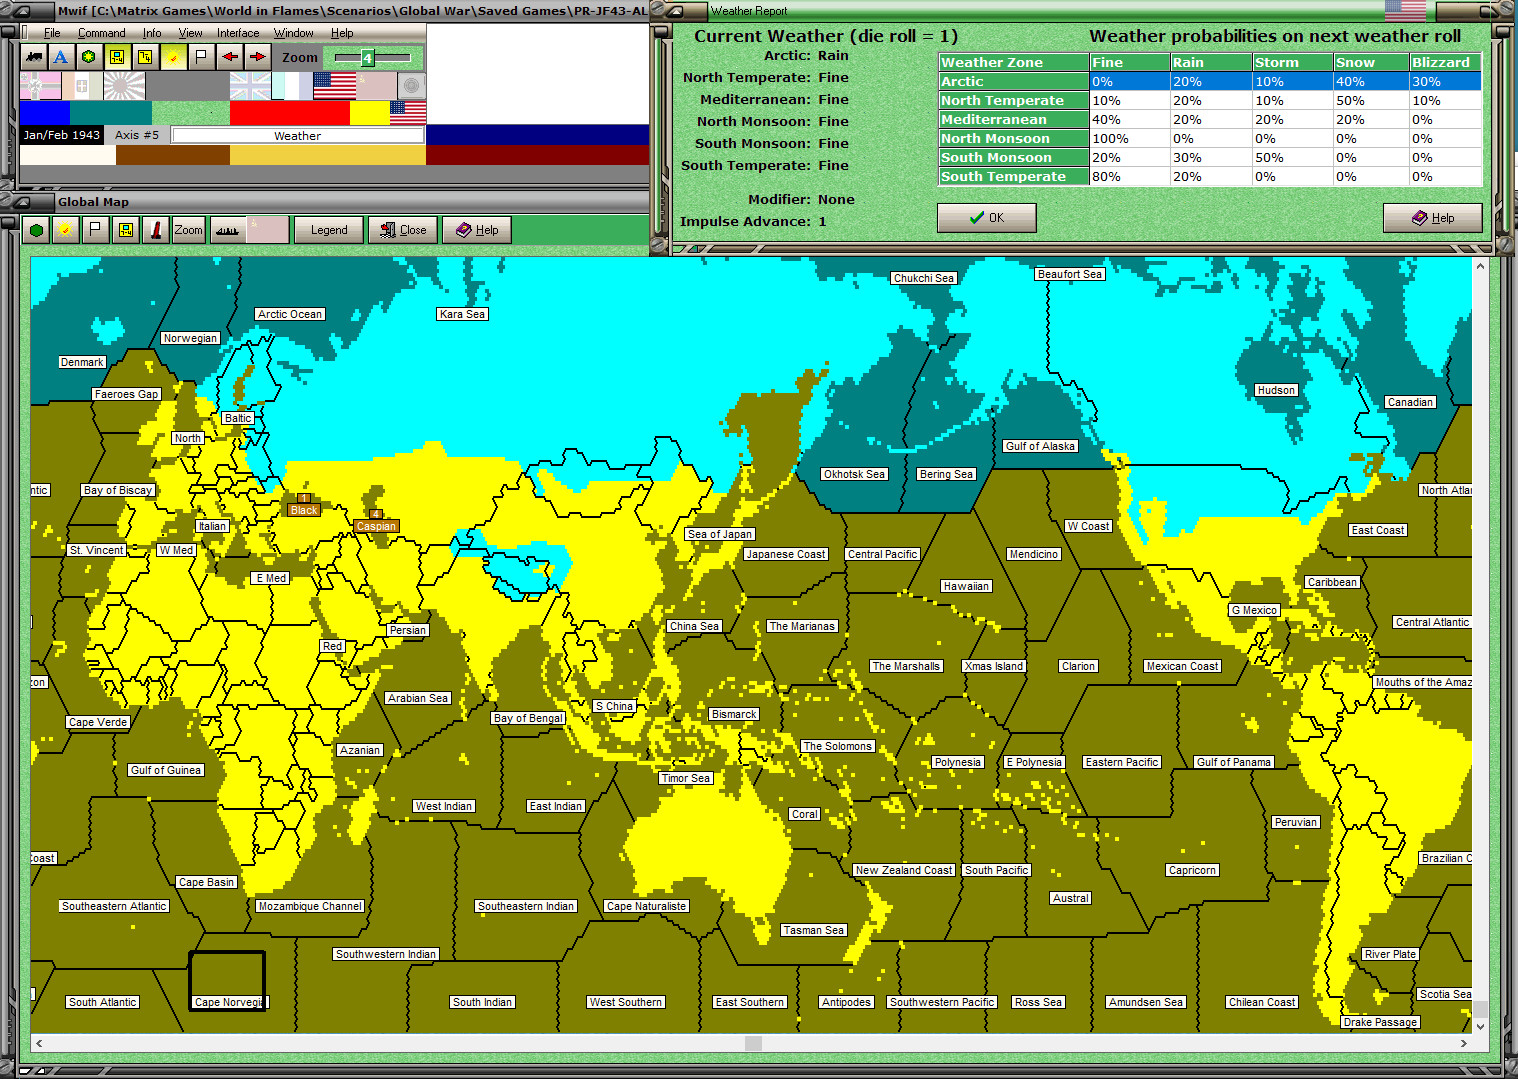Click the map's horizontal scrollbar right arrow
The image size is (1518, 1079).
click(1463, 1043)
